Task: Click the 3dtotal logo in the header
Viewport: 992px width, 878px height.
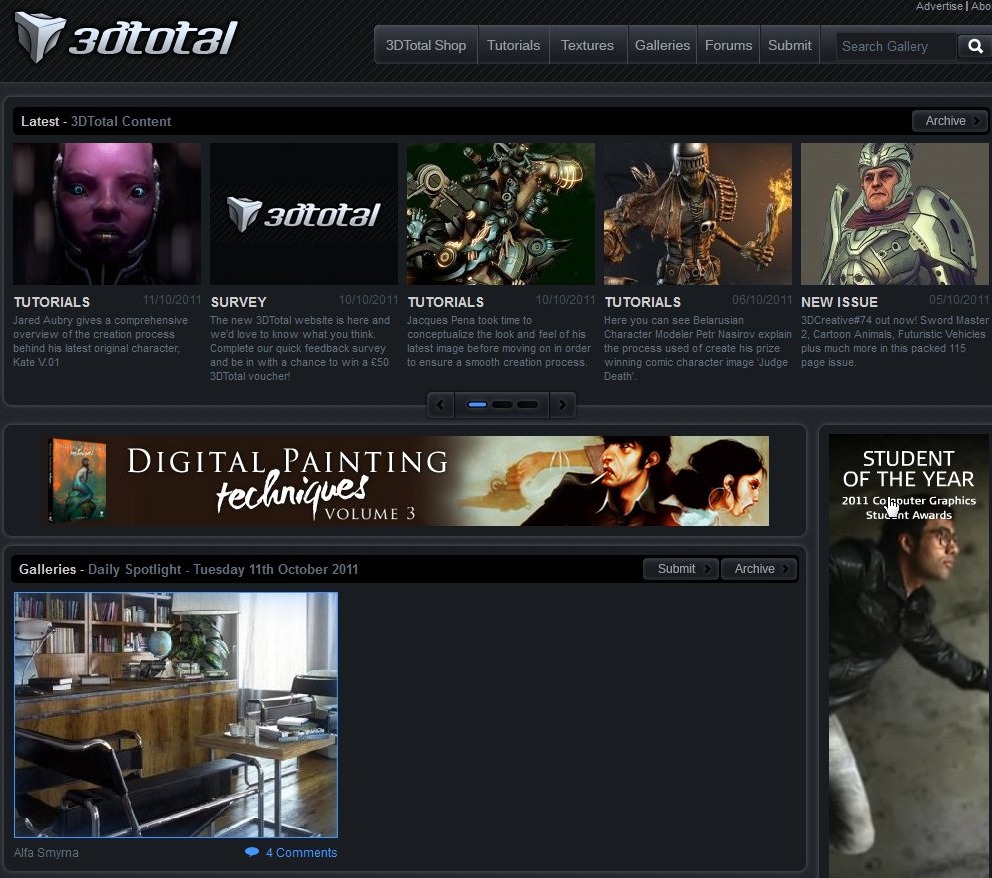Action: [126, 37]
